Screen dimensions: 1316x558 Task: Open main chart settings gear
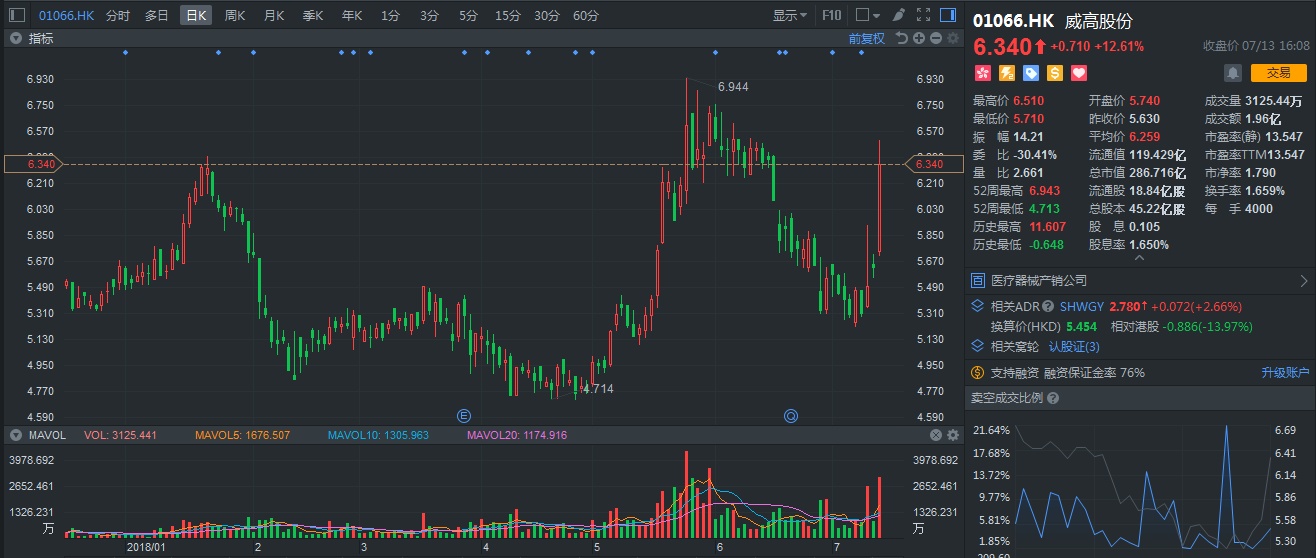pyautogui.click(x=953, y=38)
